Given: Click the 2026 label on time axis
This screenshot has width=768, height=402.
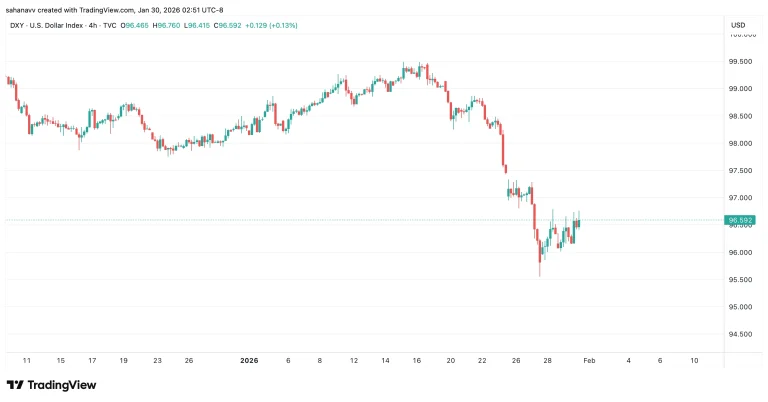Looking at the screenshot, I should pyautogui.click(x=252, y=359).
